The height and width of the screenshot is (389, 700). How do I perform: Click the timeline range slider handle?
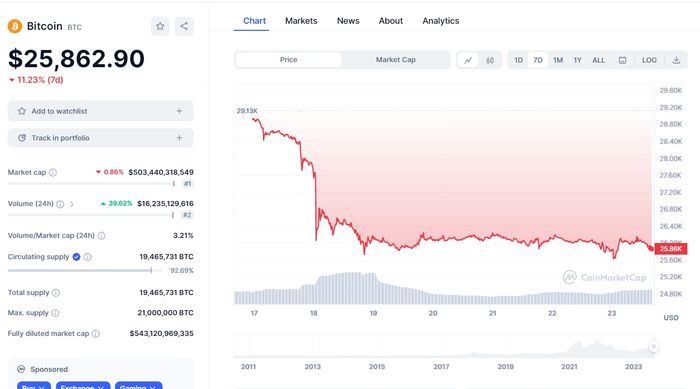654,347
